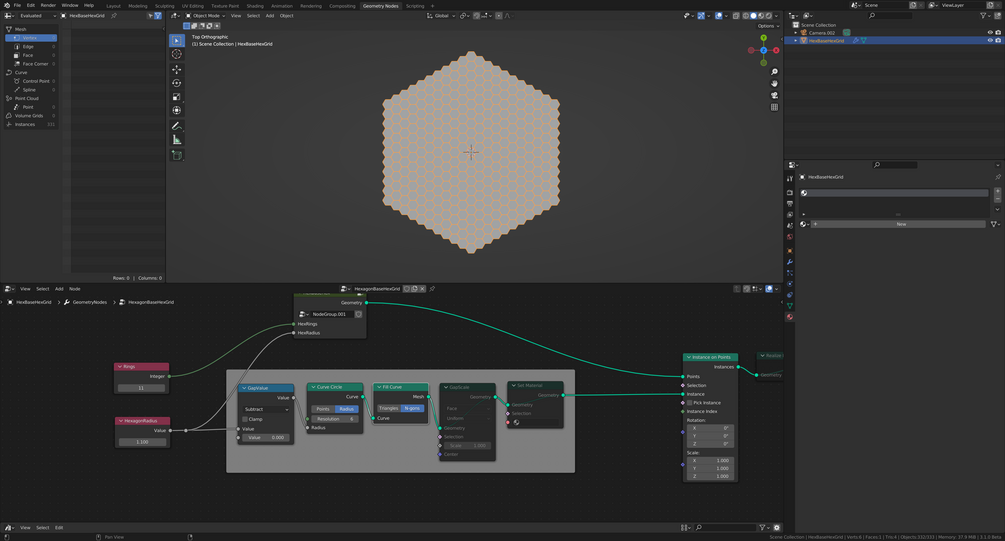Click GeometryNodes in node editor breadcrumb
This screenshot has height=541, width=1005.
click(x=89, y=302)
